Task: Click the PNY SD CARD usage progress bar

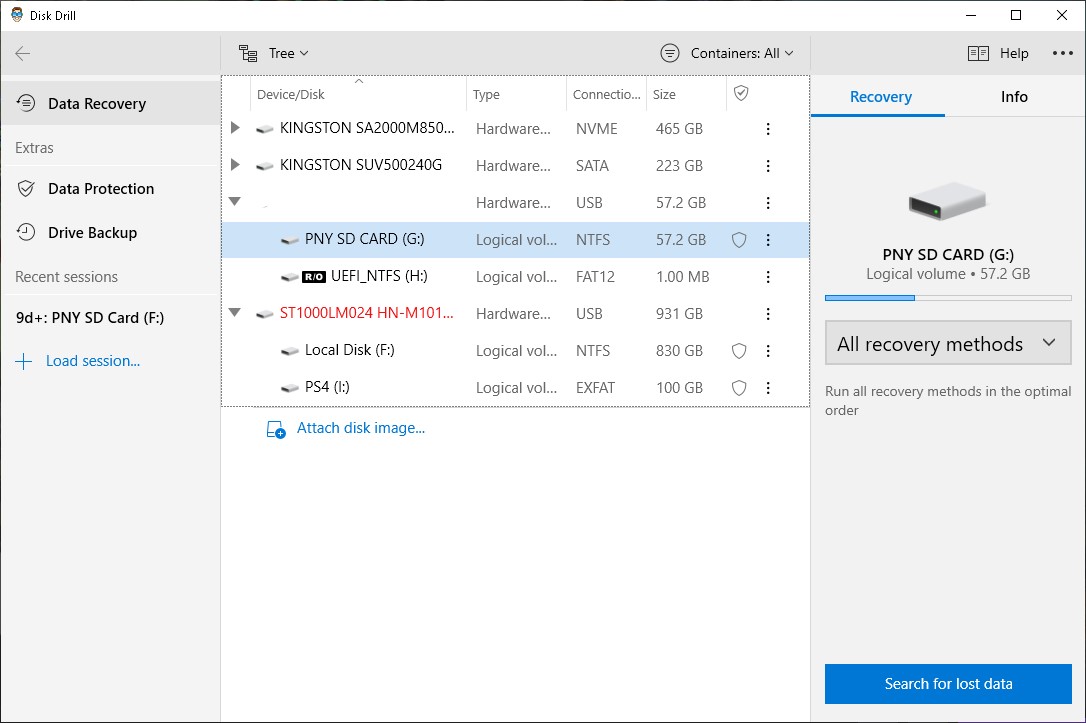Action: pyautogui.click(x=947, y=298)
